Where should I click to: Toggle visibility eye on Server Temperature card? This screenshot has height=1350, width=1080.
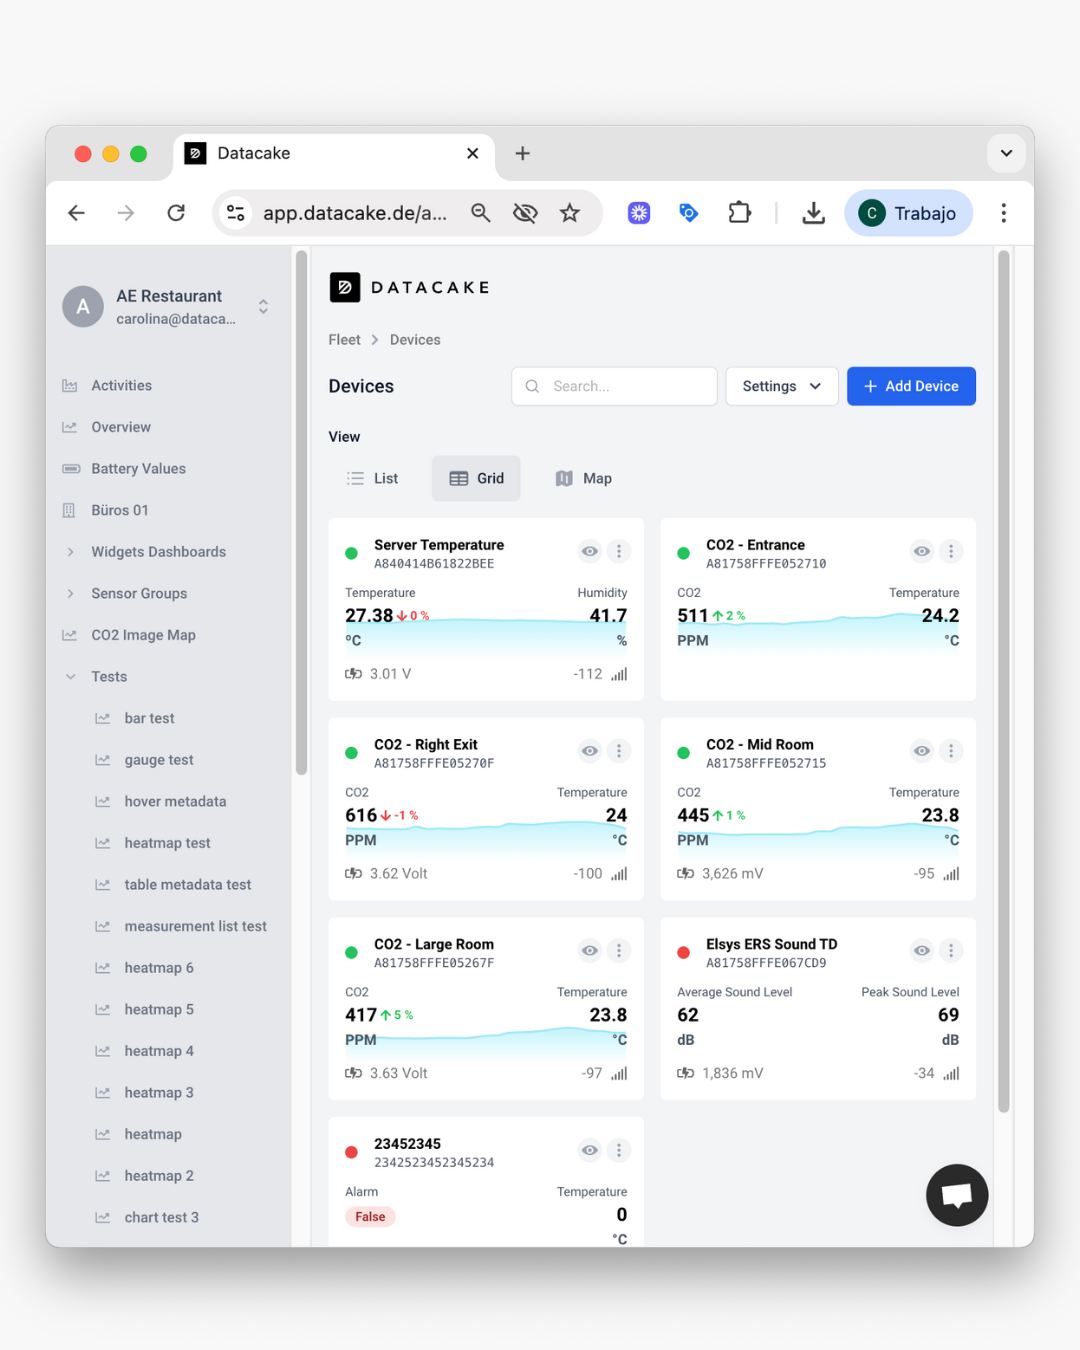(x=590, y=551)
